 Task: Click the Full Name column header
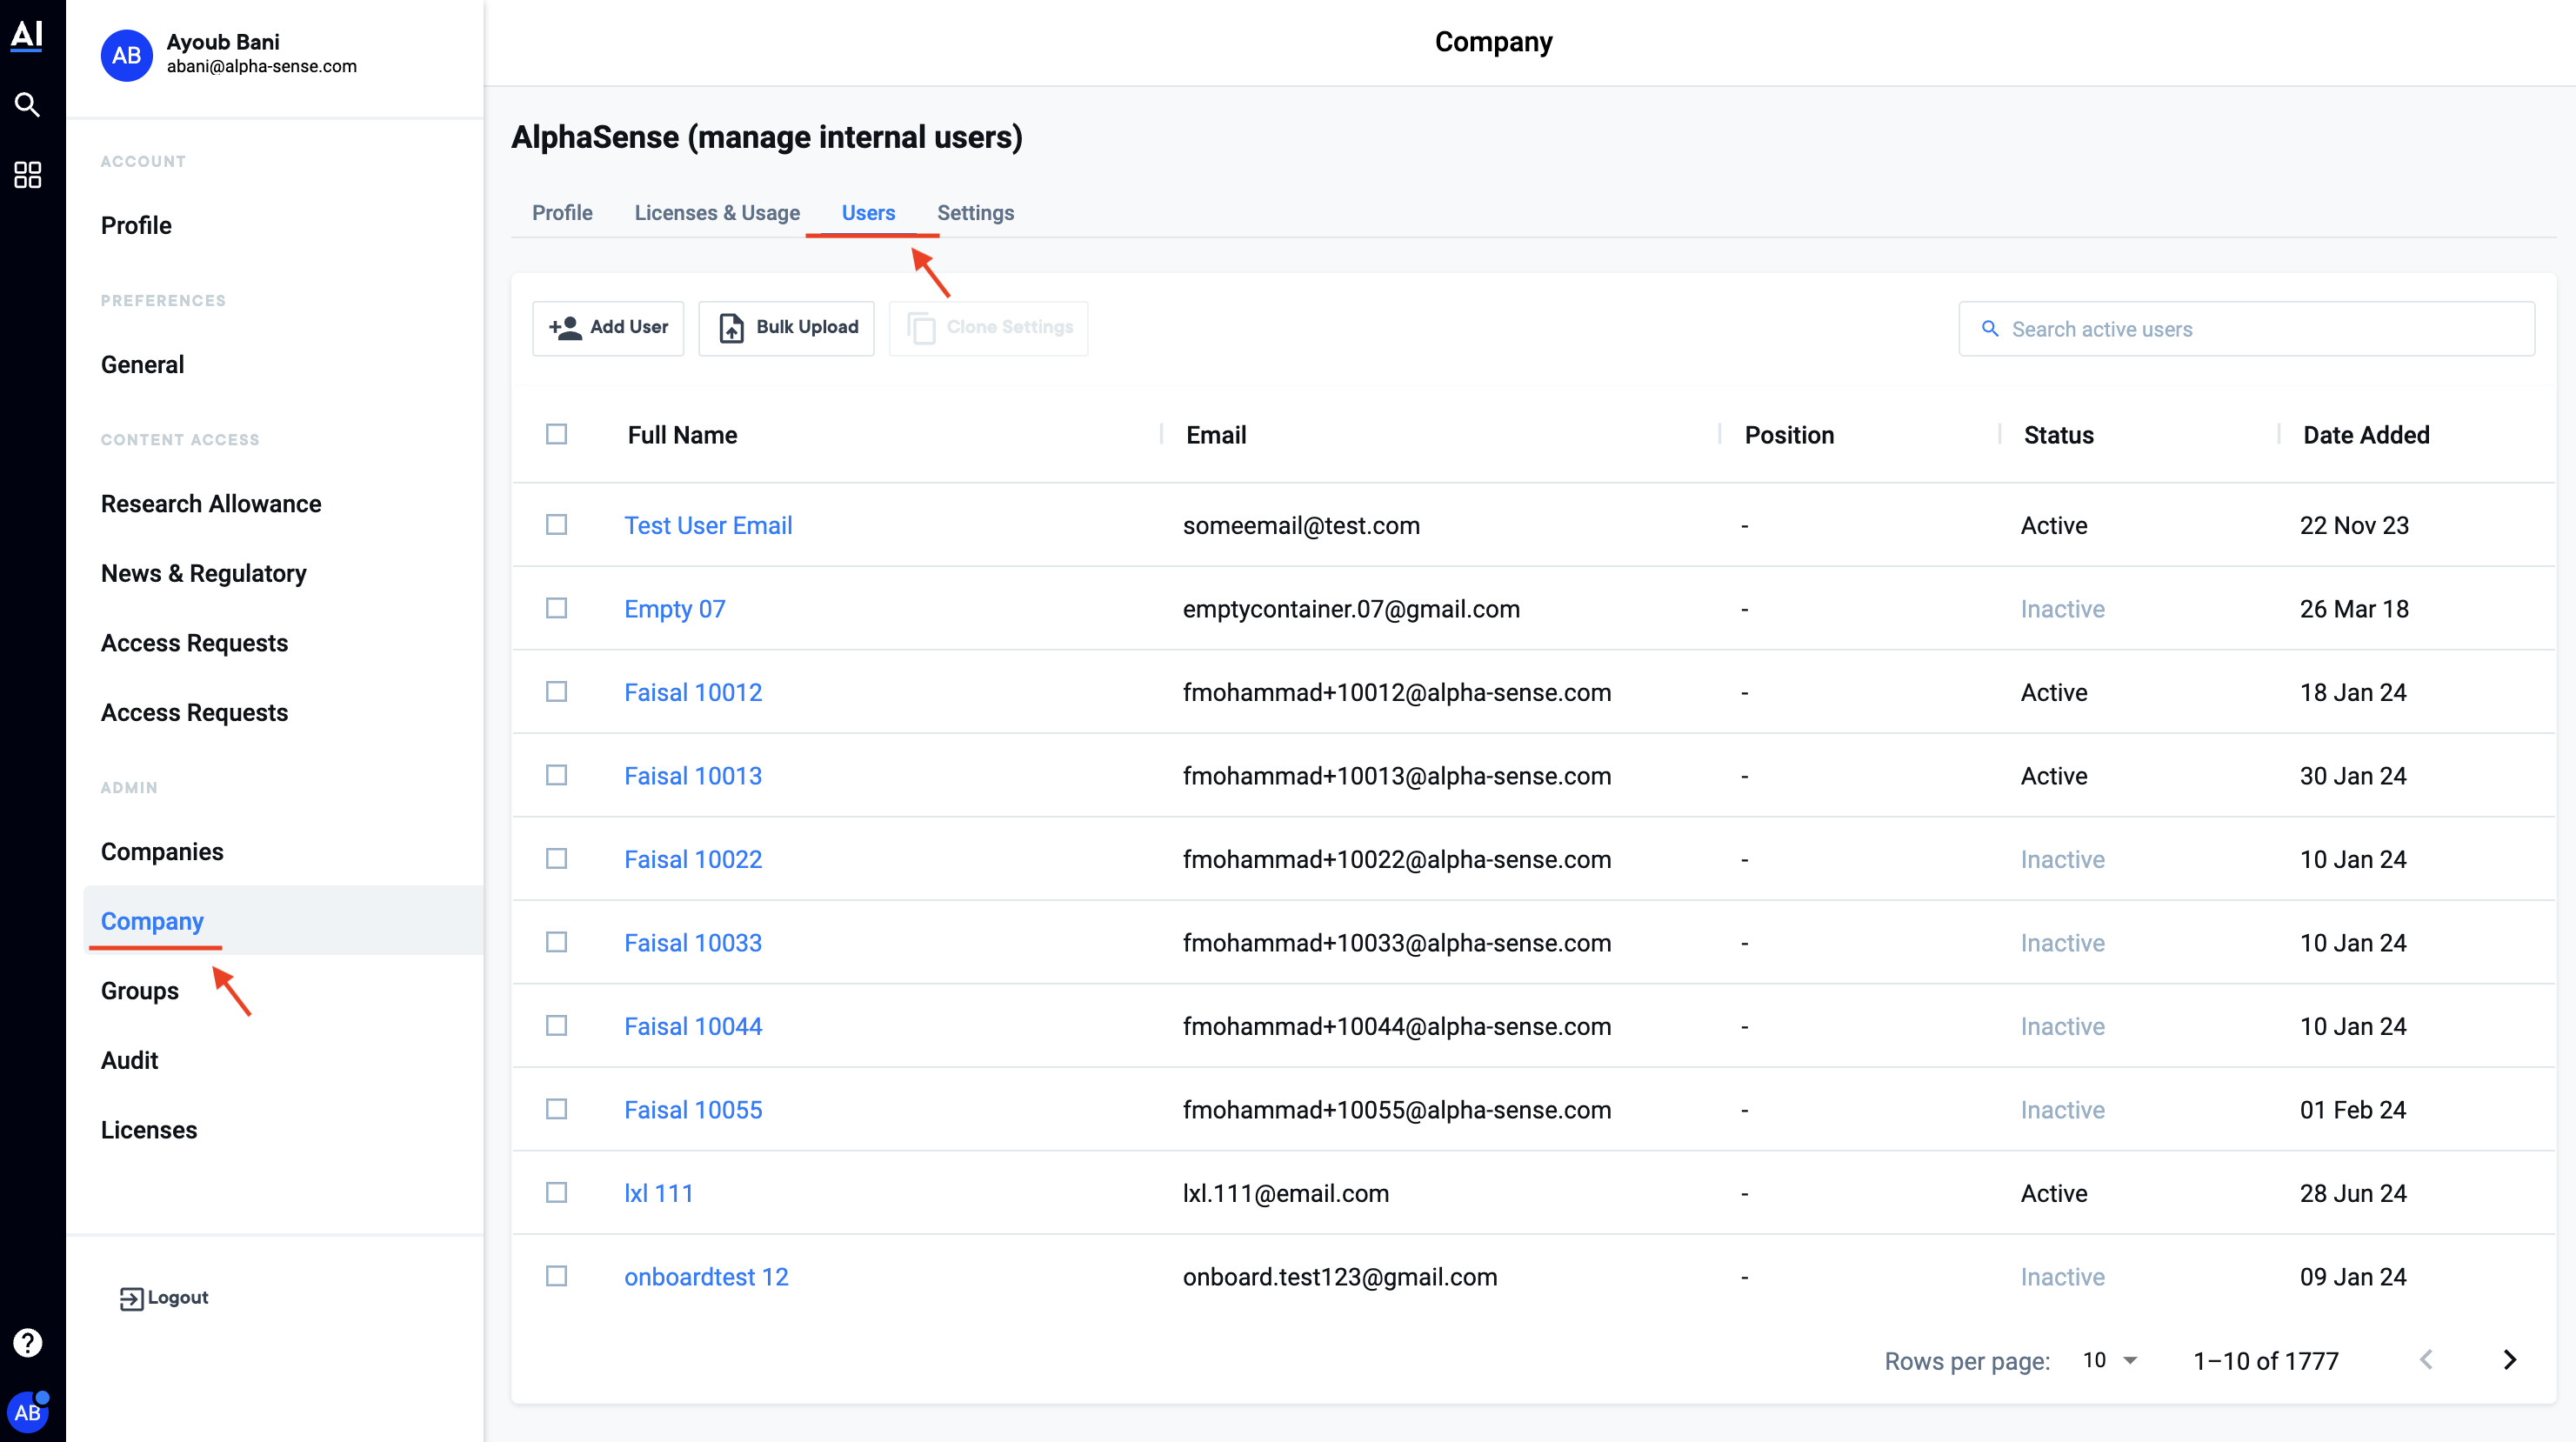[682, 435]
